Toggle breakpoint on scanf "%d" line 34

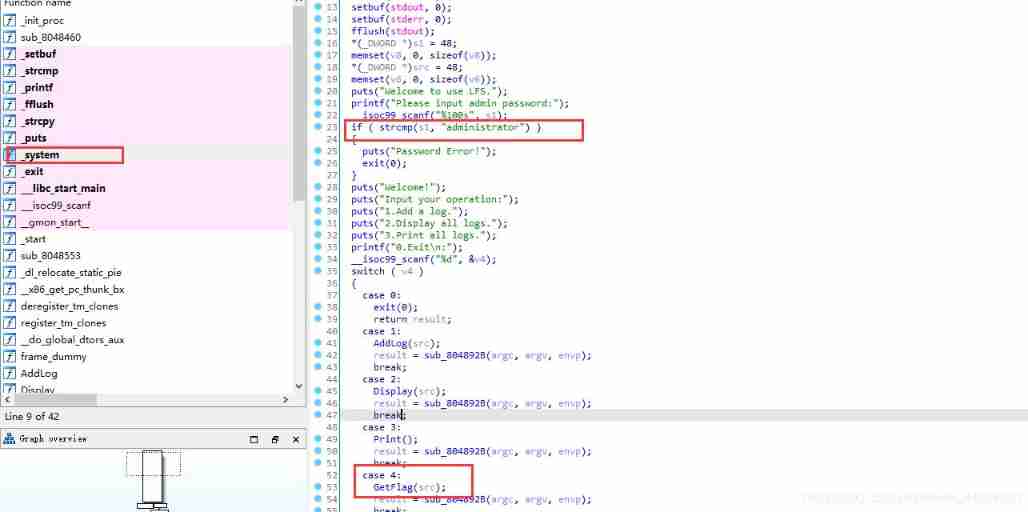tap(317, 259)
